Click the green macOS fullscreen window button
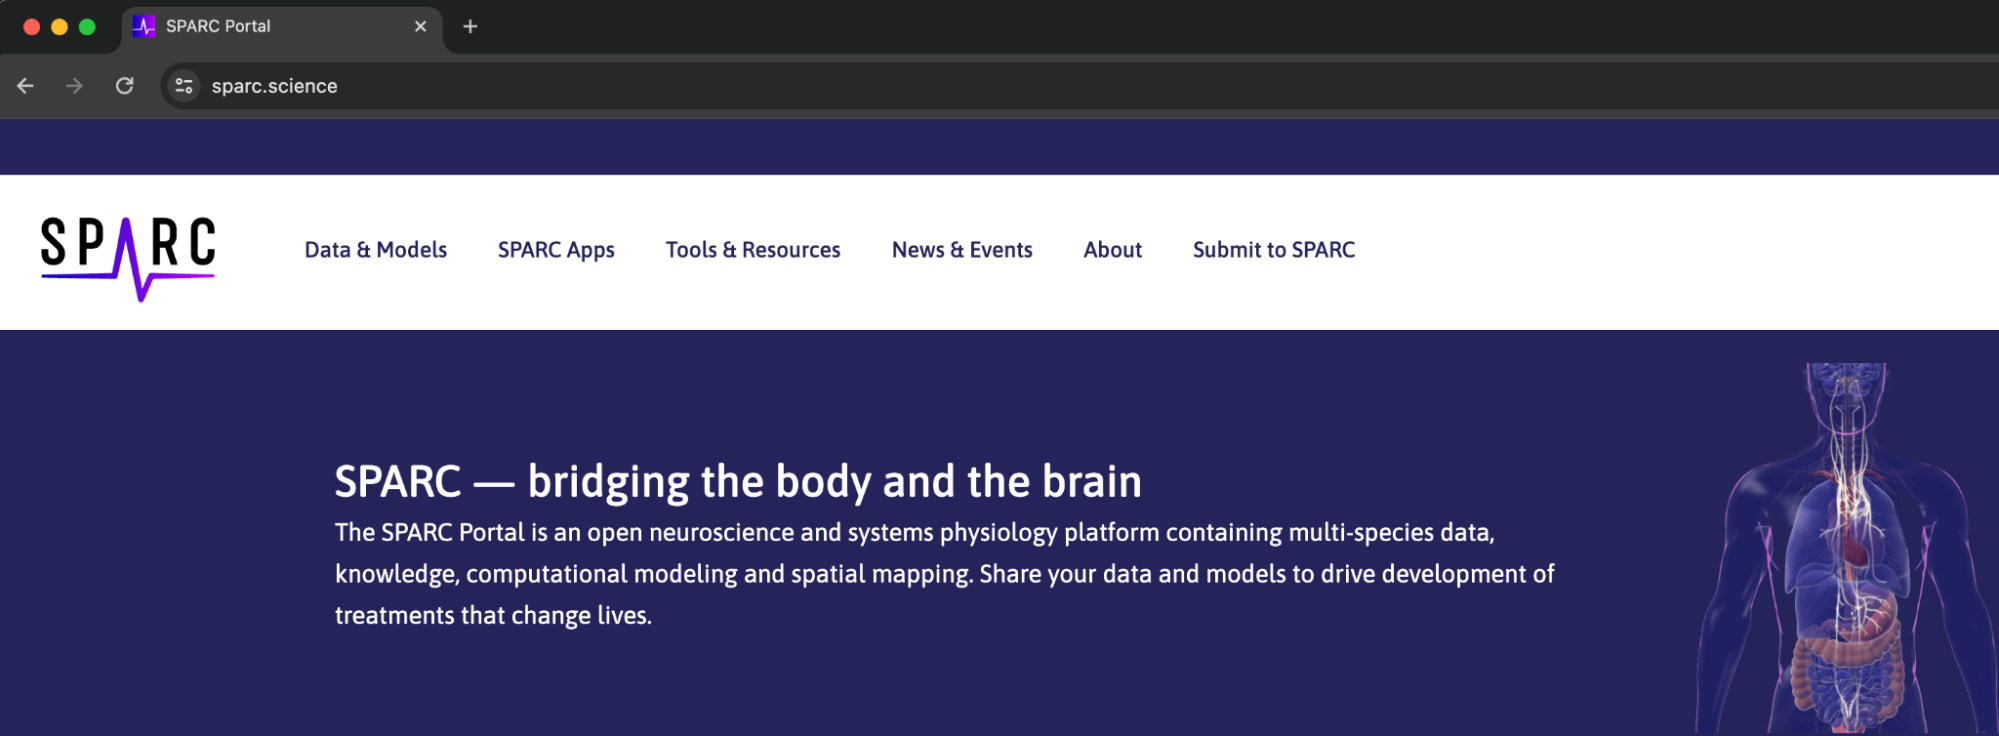The height and width of the screenshot is (736, 1999). 88,27
